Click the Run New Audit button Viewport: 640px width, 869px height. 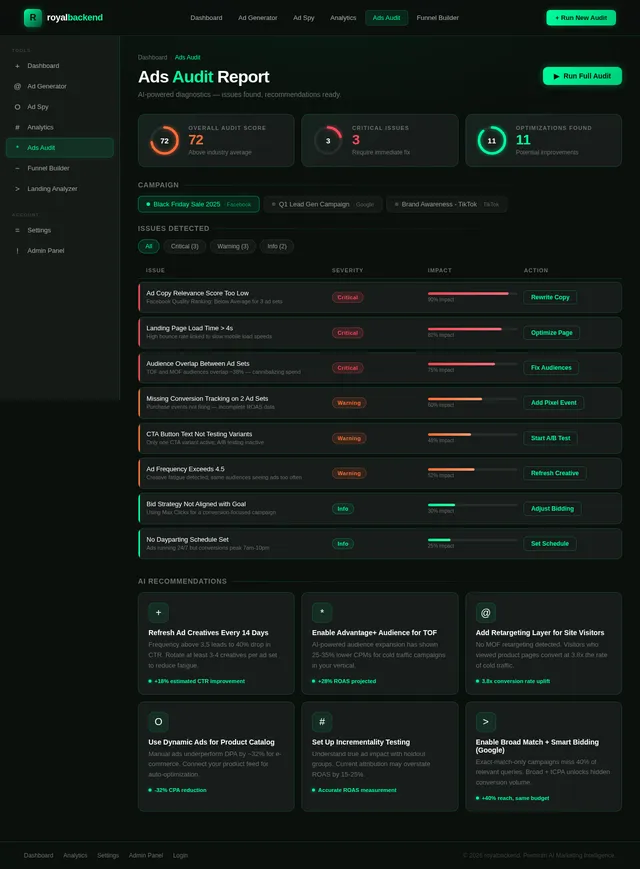tap(581, 18)
